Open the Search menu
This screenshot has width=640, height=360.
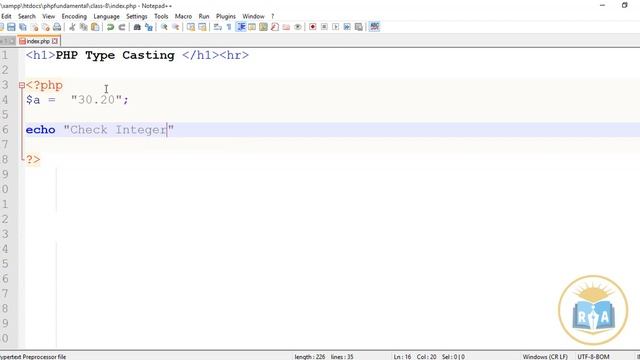(27, 16)
